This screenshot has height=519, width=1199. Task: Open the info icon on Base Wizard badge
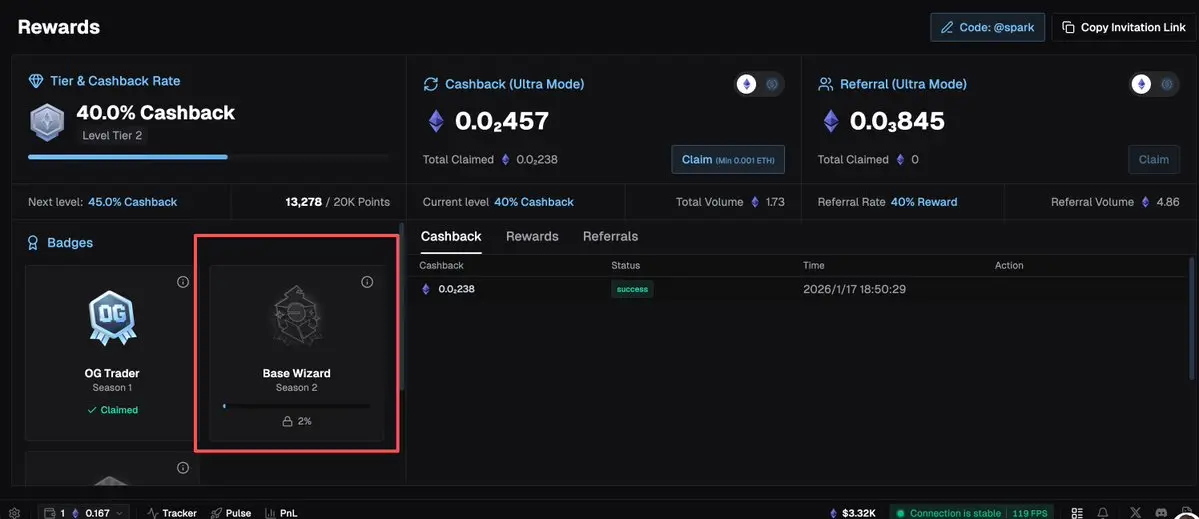[367, 282]
